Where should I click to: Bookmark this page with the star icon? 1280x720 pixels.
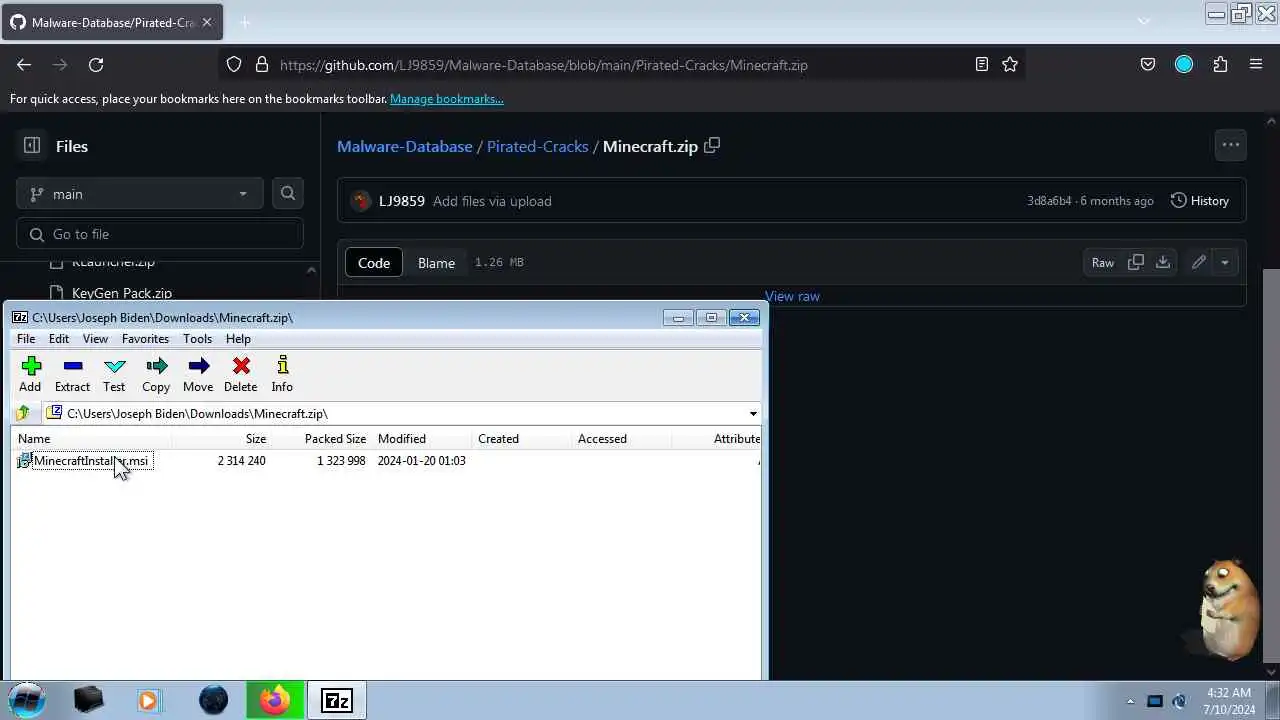1010,65
